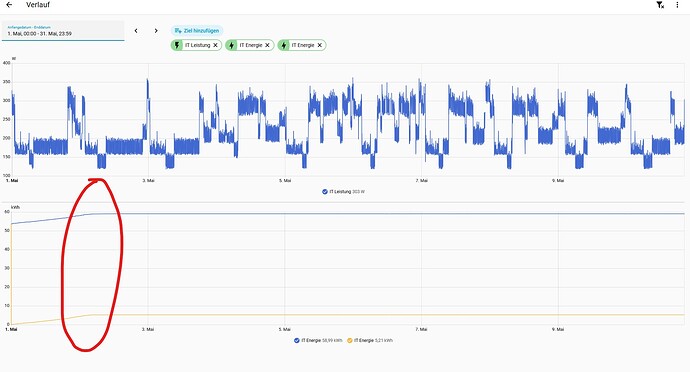
Task: Open the three-dot overflow menu
Action: pyautogui.click(x=677, y=5)
